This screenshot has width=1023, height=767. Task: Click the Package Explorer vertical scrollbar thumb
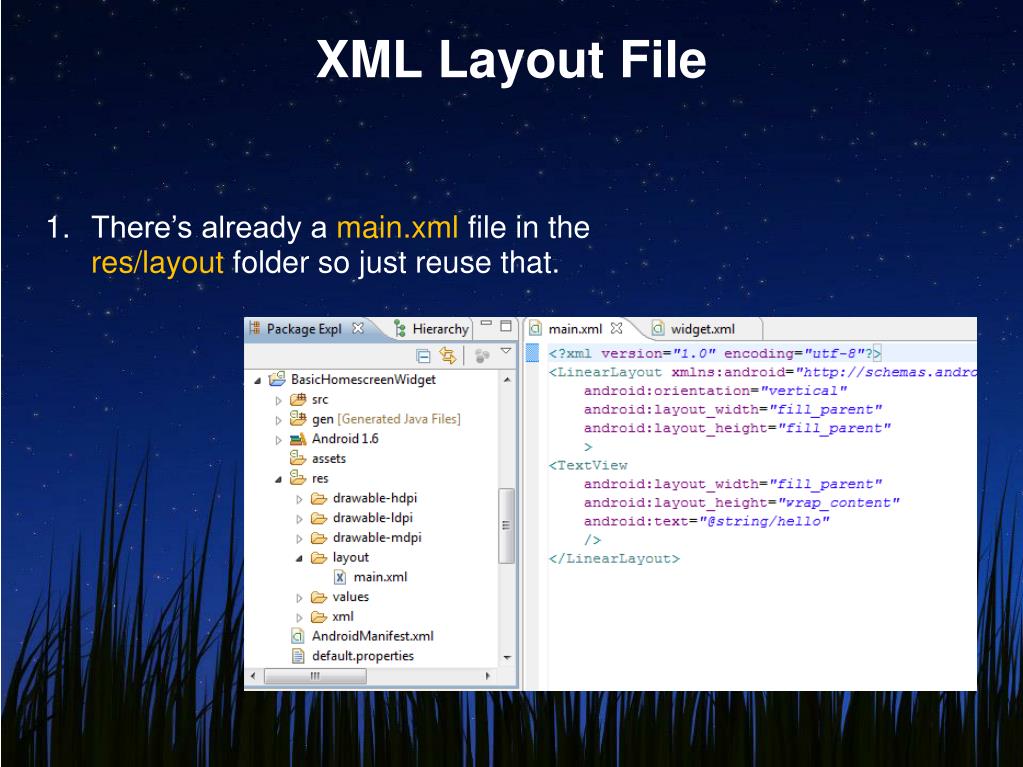(506, 526)
